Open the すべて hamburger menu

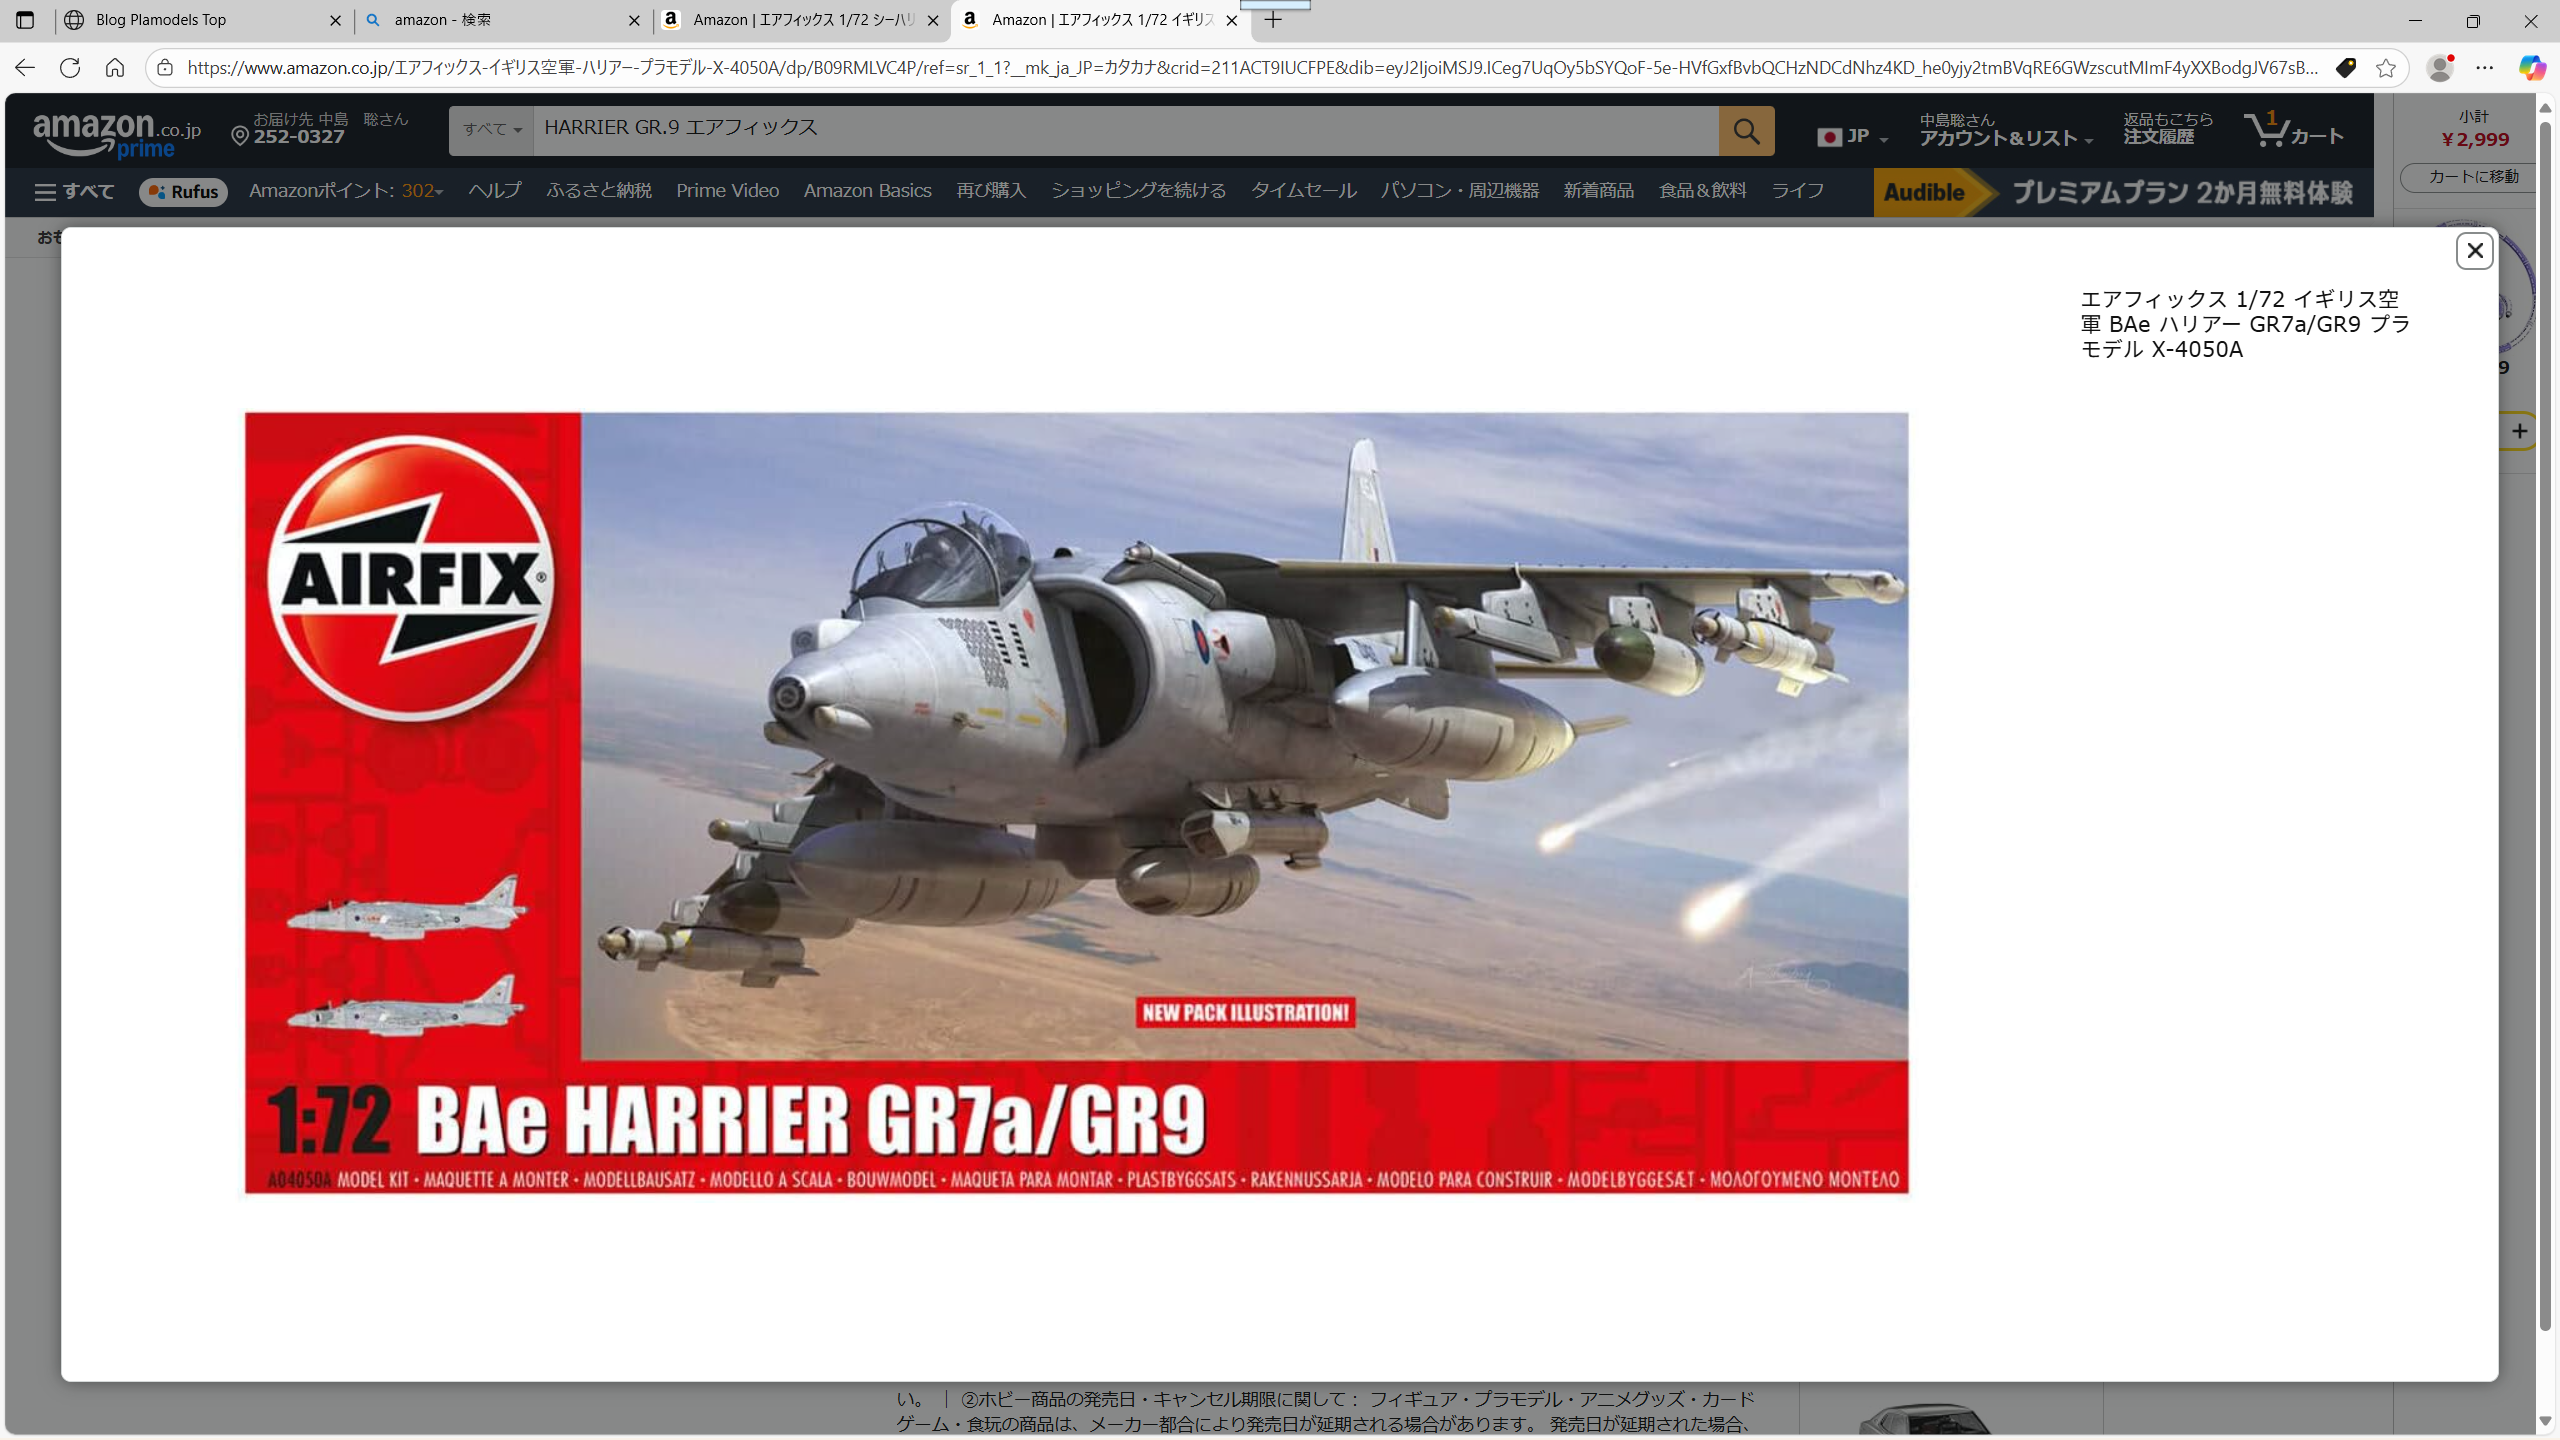coord(74,191)
